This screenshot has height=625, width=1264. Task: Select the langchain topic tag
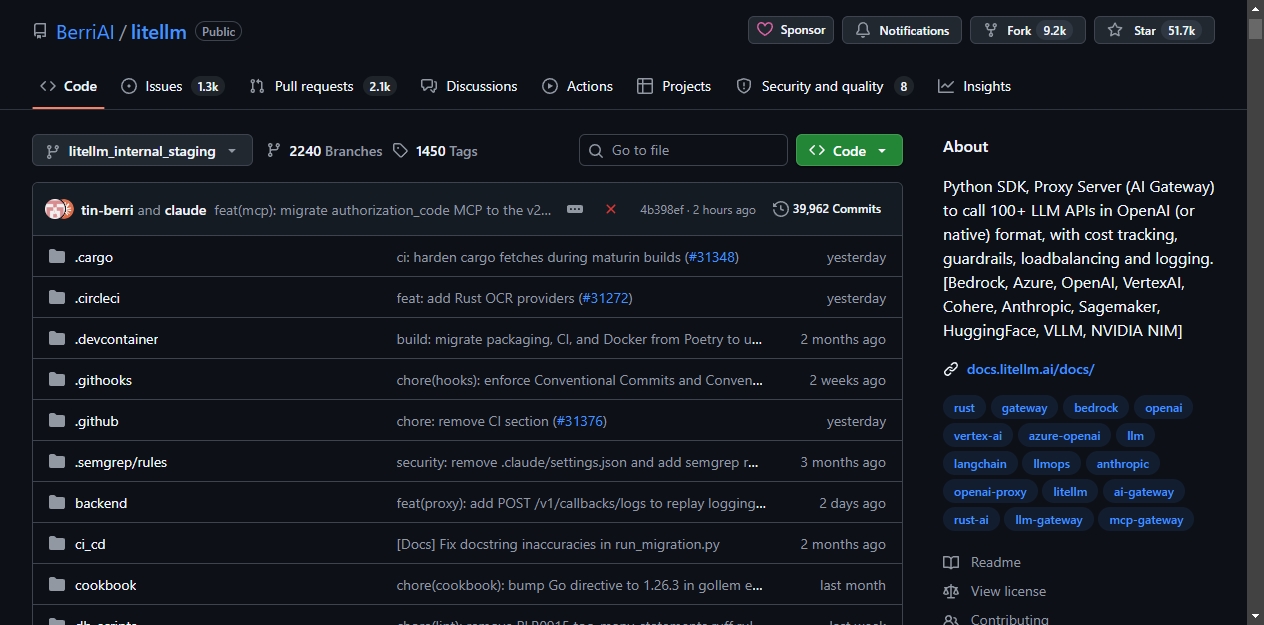[x=980, y=464]
